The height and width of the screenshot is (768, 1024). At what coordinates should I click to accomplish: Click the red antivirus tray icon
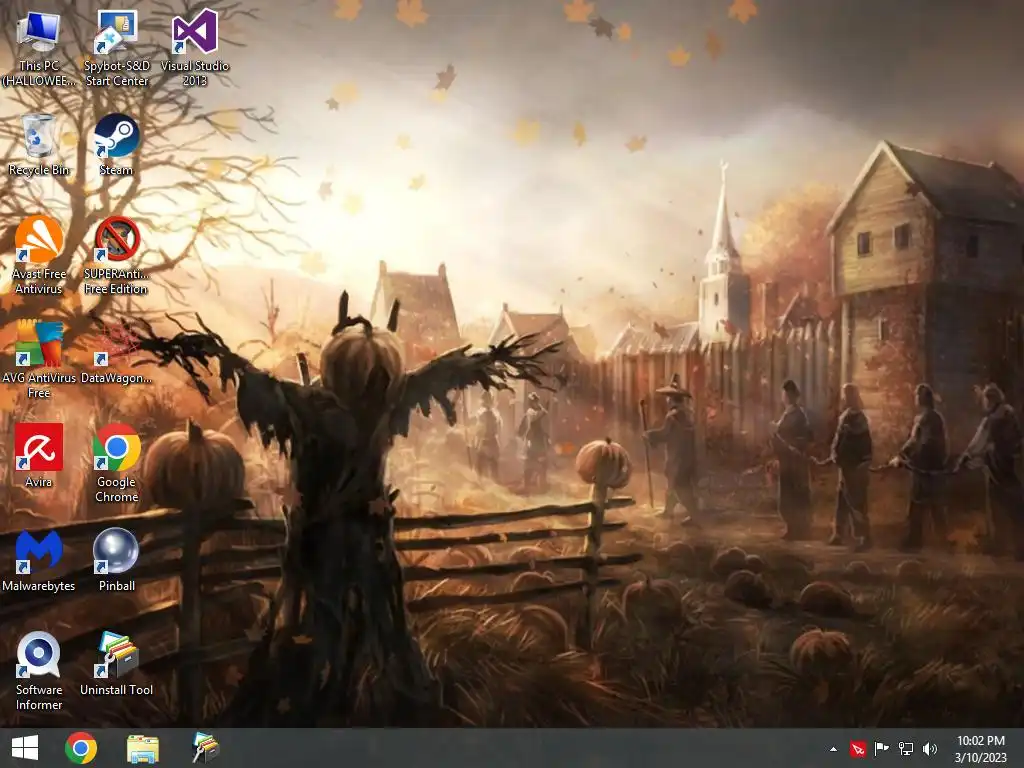857,749
